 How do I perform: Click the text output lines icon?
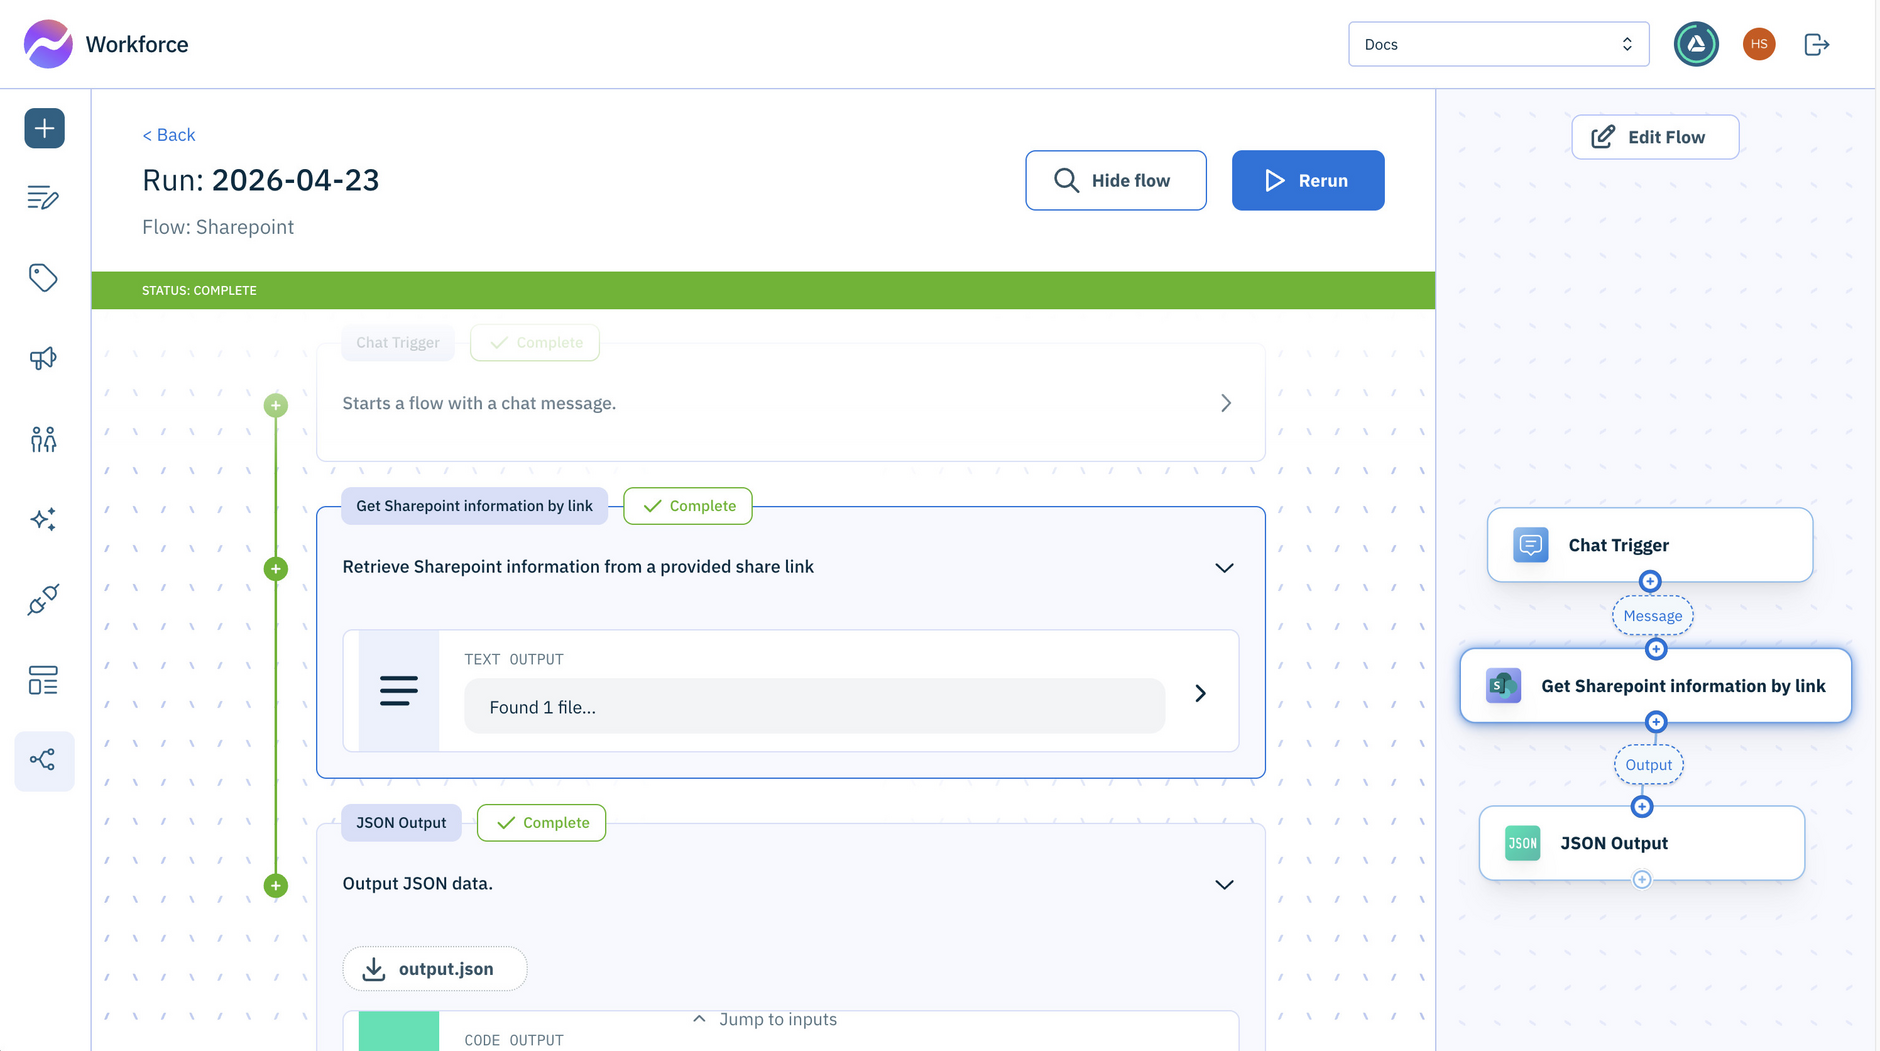(398, 691)
